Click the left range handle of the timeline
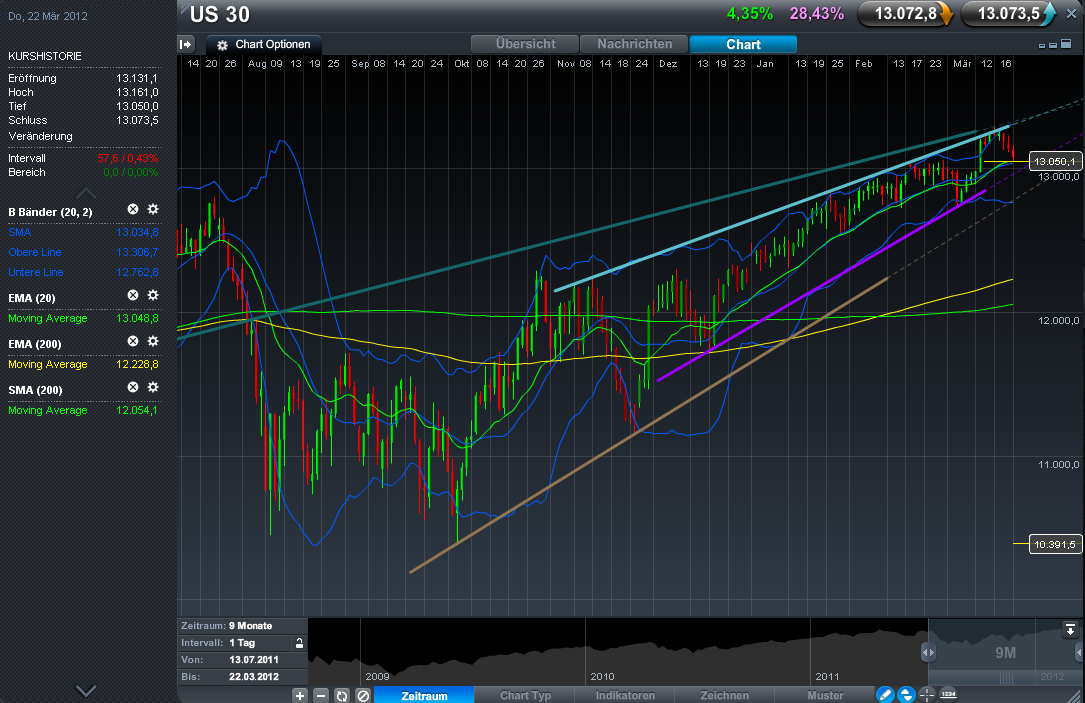 [928, 652]
